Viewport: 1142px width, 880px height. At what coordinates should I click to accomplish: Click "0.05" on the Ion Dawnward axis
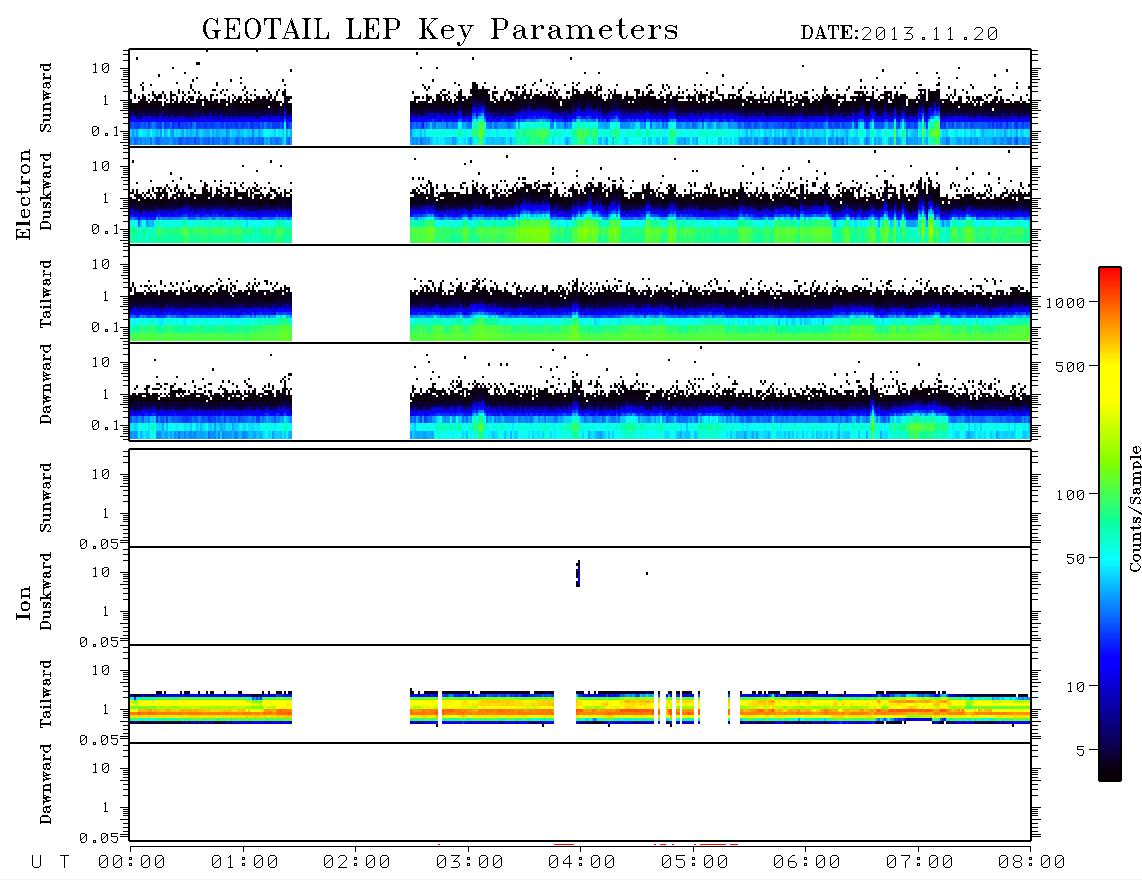98,838
